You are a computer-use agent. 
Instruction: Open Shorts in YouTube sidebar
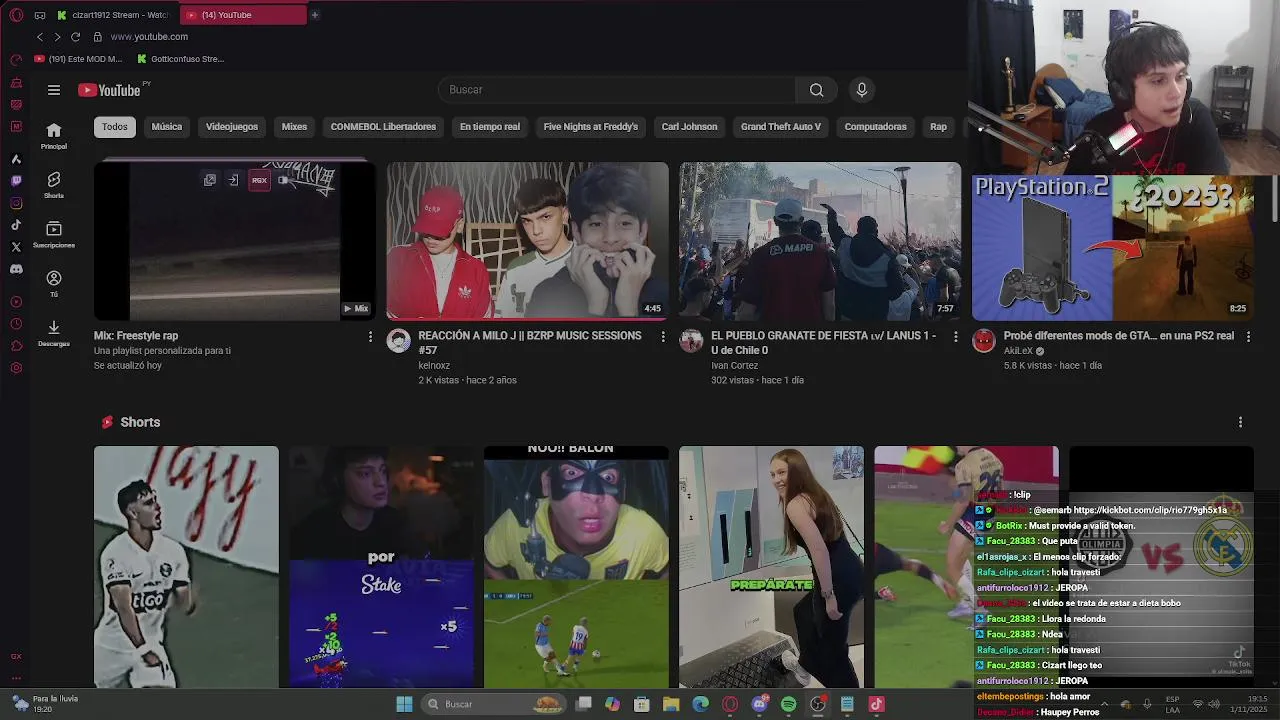pos(54,185)
